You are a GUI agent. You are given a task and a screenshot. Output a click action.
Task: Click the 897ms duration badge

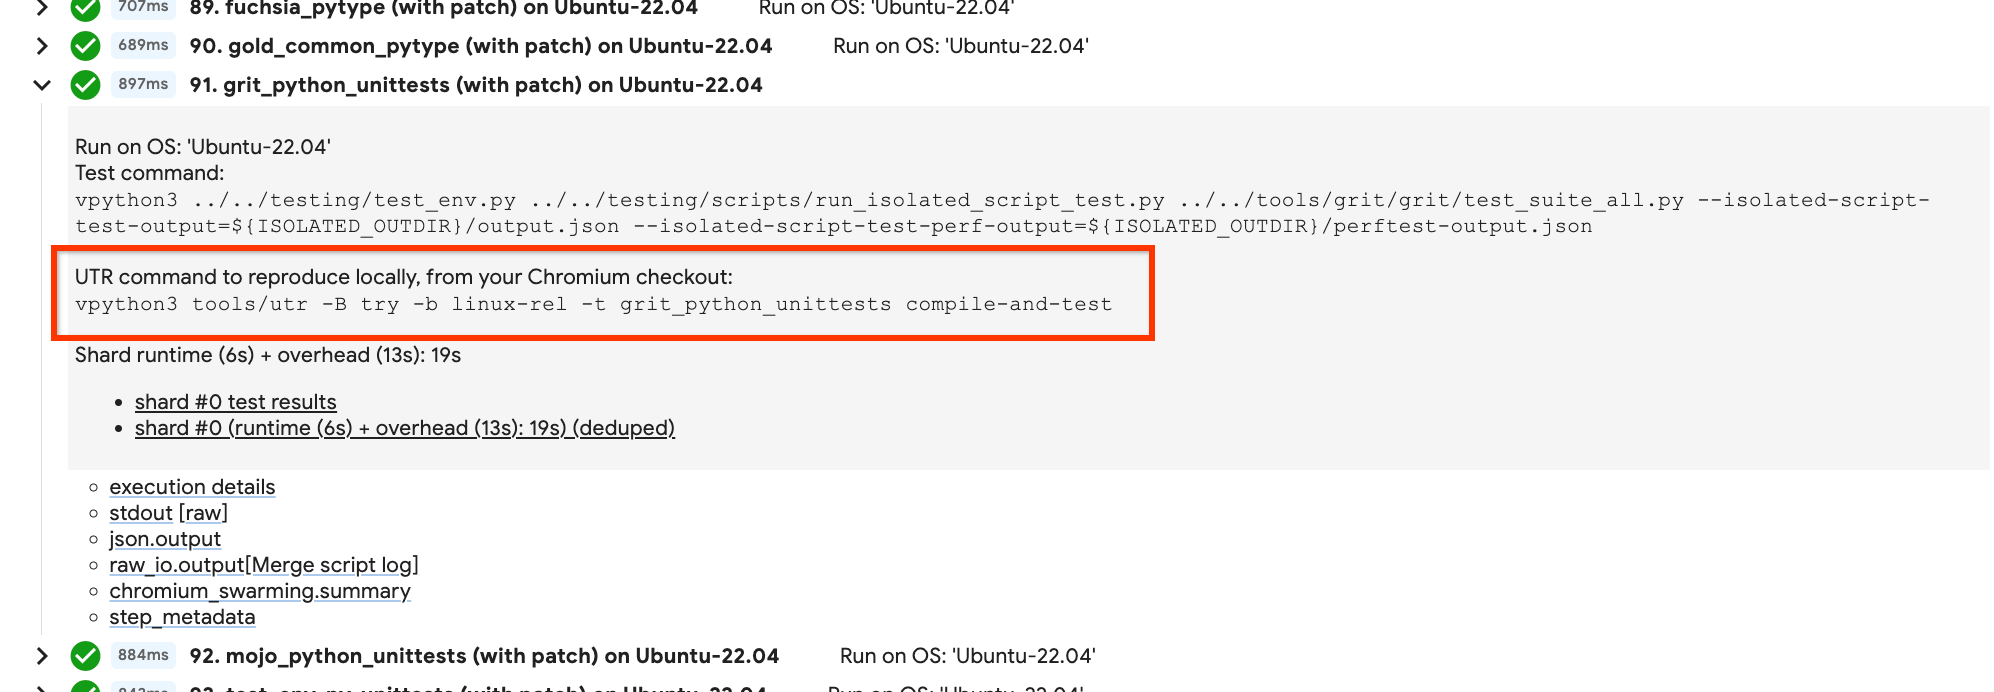pos(143,84)
